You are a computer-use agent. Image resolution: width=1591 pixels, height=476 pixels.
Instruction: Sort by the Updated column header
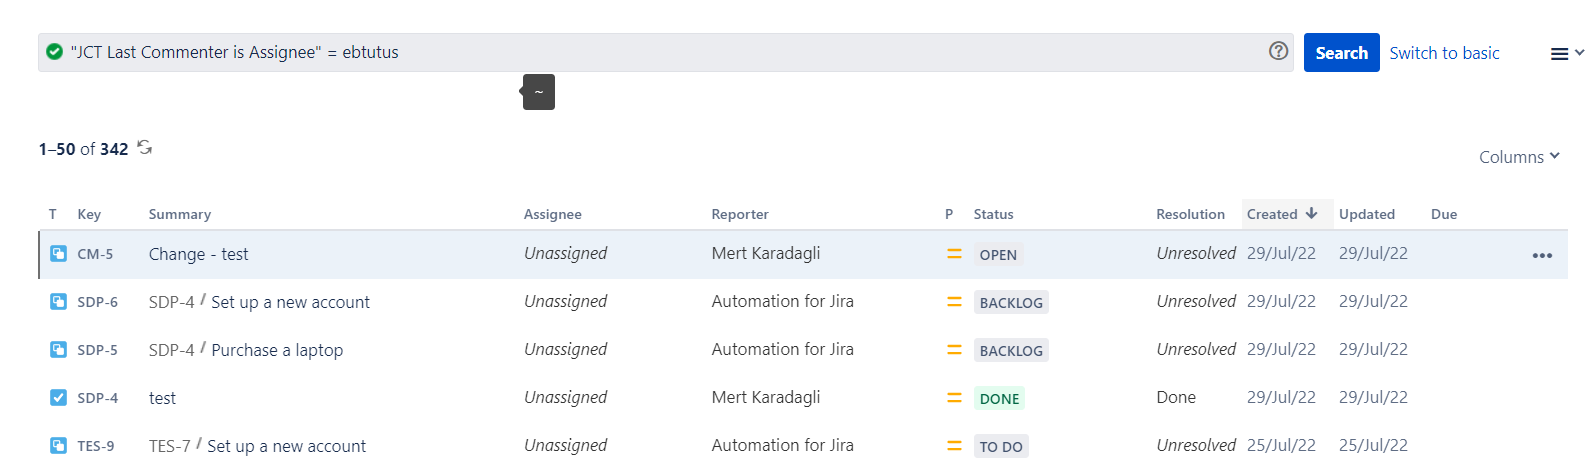[x=1367, y=214]
